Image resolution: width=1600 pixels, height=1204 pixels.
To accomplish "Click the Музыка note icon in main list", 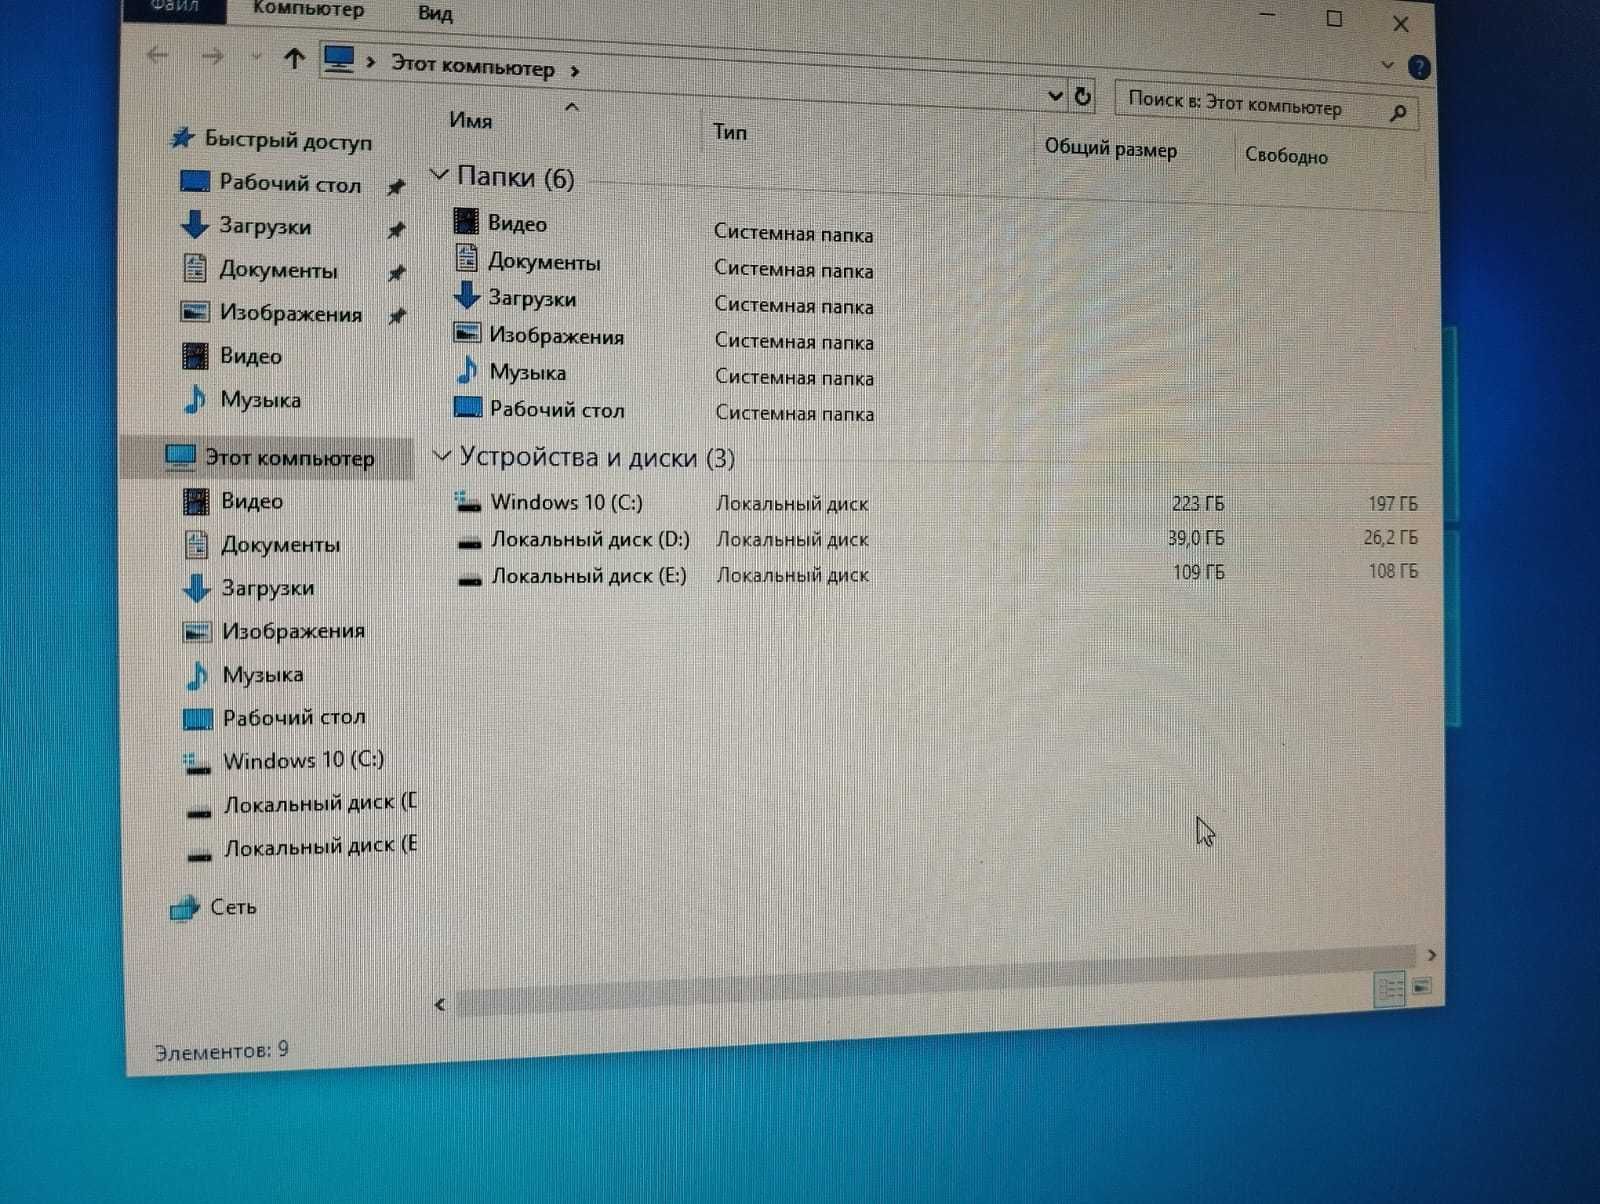I will (x=467, y=370).
